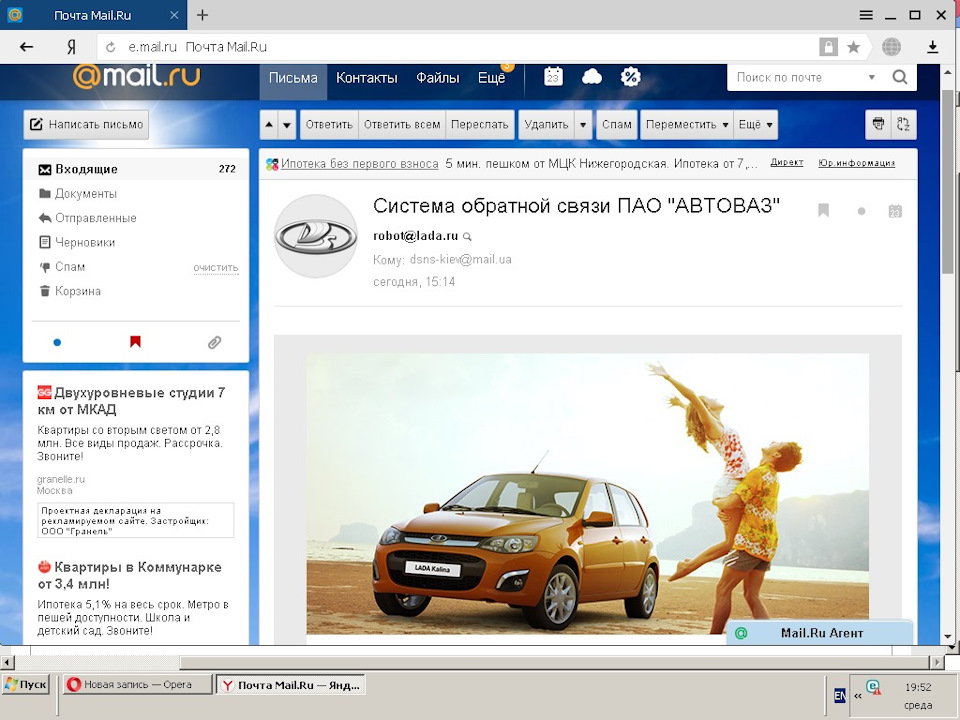Click the magnifier search icon in mail search
This screenshot has height=720, width=960.
(x=899, y=77)
